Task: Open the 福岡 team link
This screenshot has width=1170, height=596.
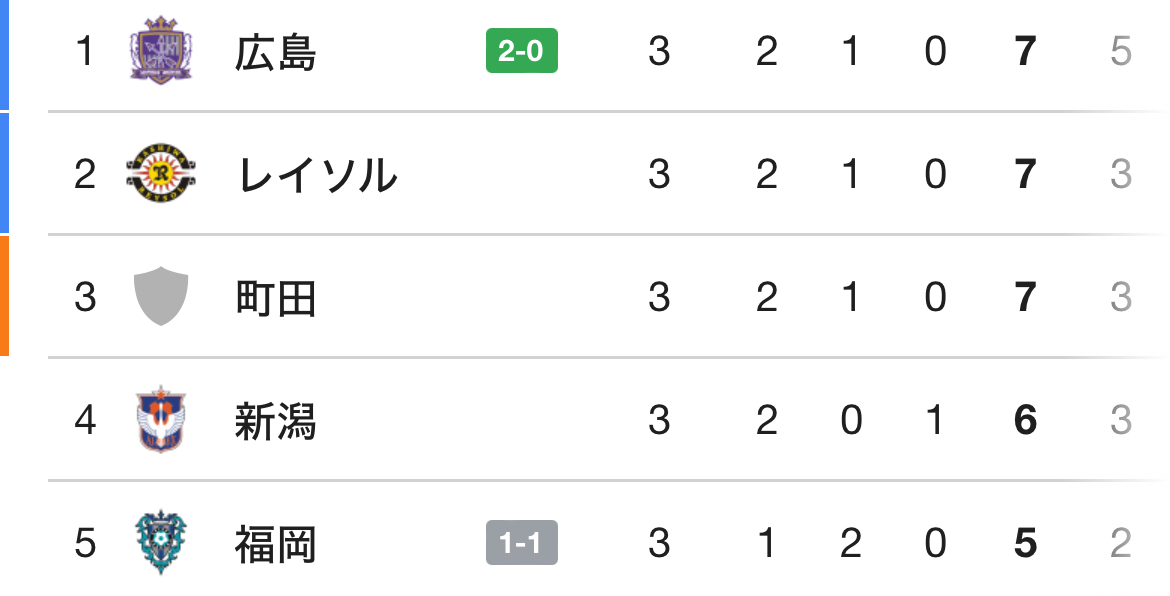Action: point(275,545)
